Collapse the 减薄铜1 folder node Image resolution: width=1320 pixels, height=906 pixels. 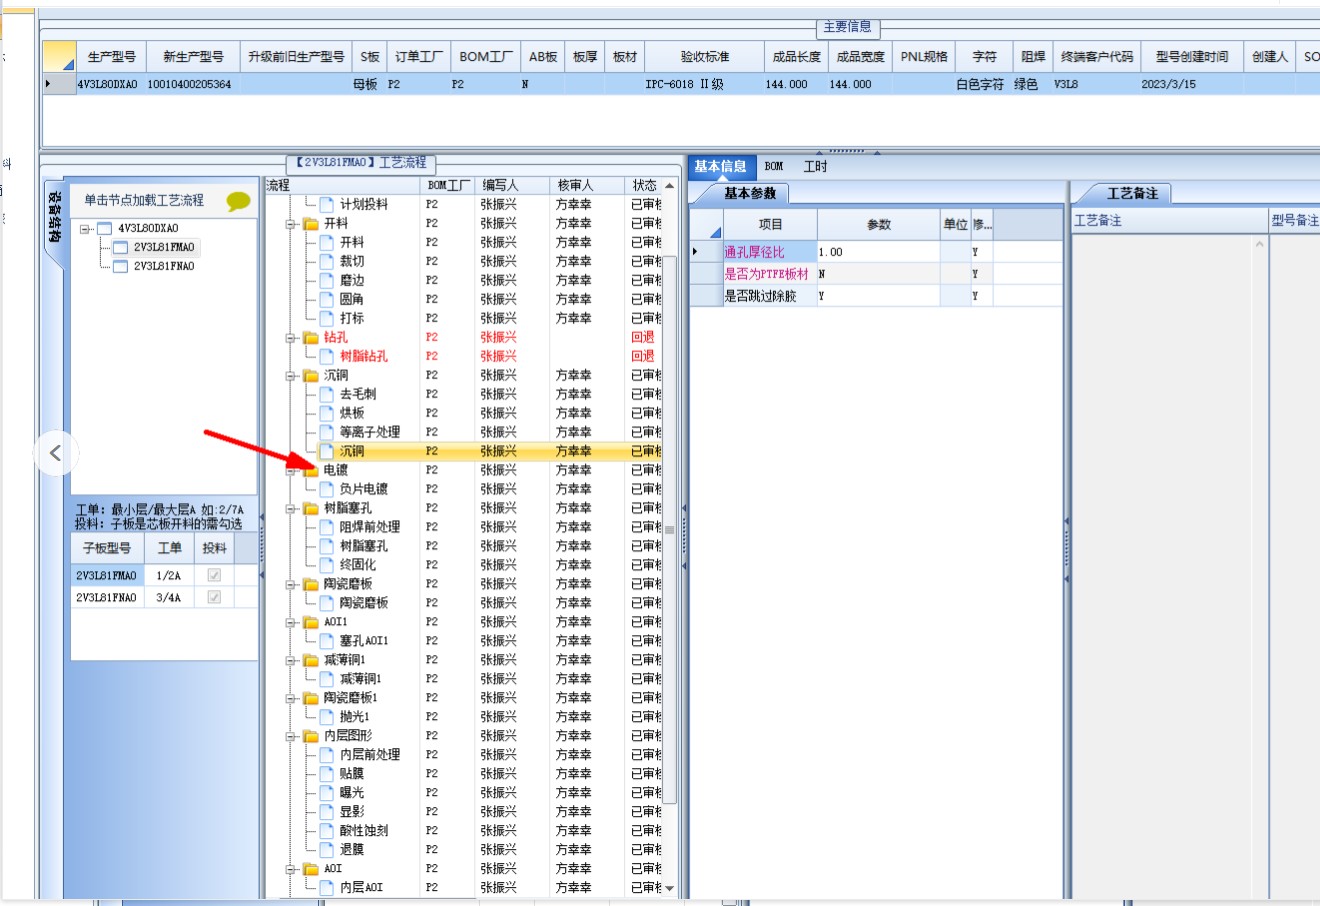291,661
